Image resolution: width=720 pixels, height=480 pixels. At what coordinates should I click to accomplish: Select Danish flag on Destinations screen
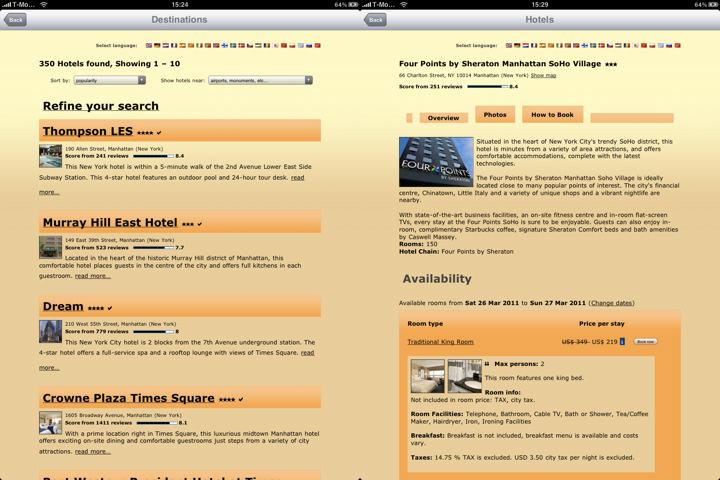click(x=241, y=45)
